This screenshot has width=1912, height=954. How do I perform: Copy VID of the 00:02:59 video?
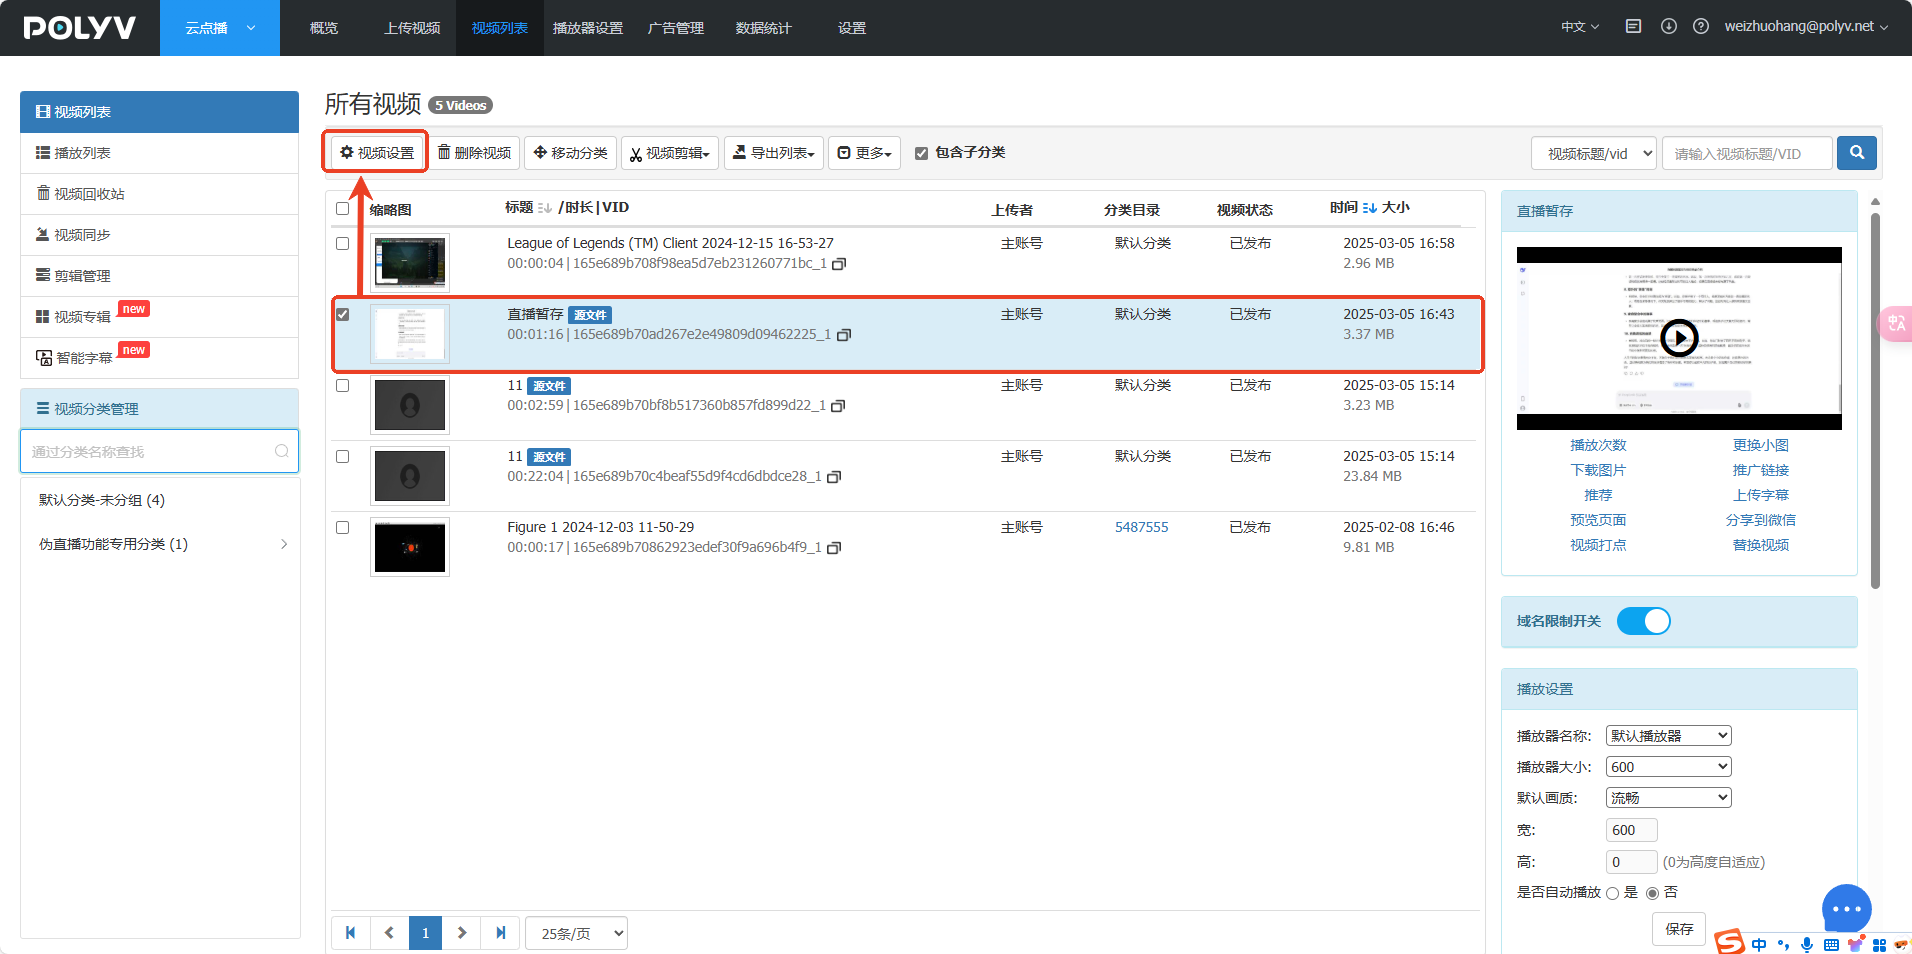839,406
